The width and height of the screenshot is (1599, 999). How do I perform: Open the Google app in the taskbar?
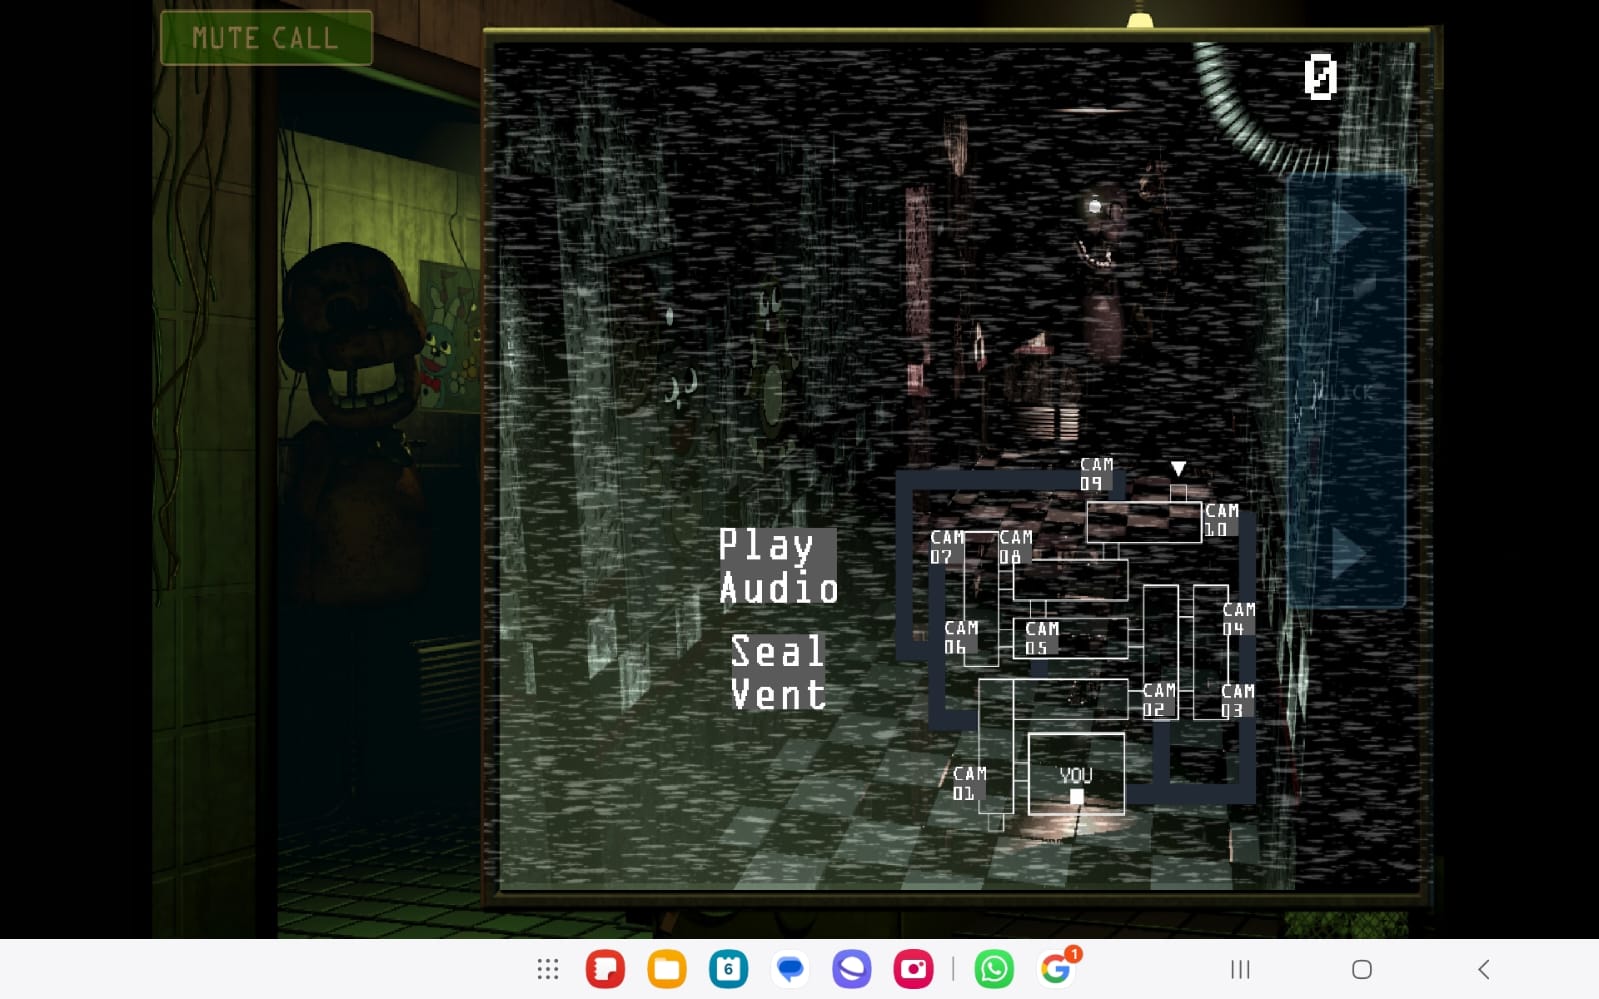[1056, 969]
